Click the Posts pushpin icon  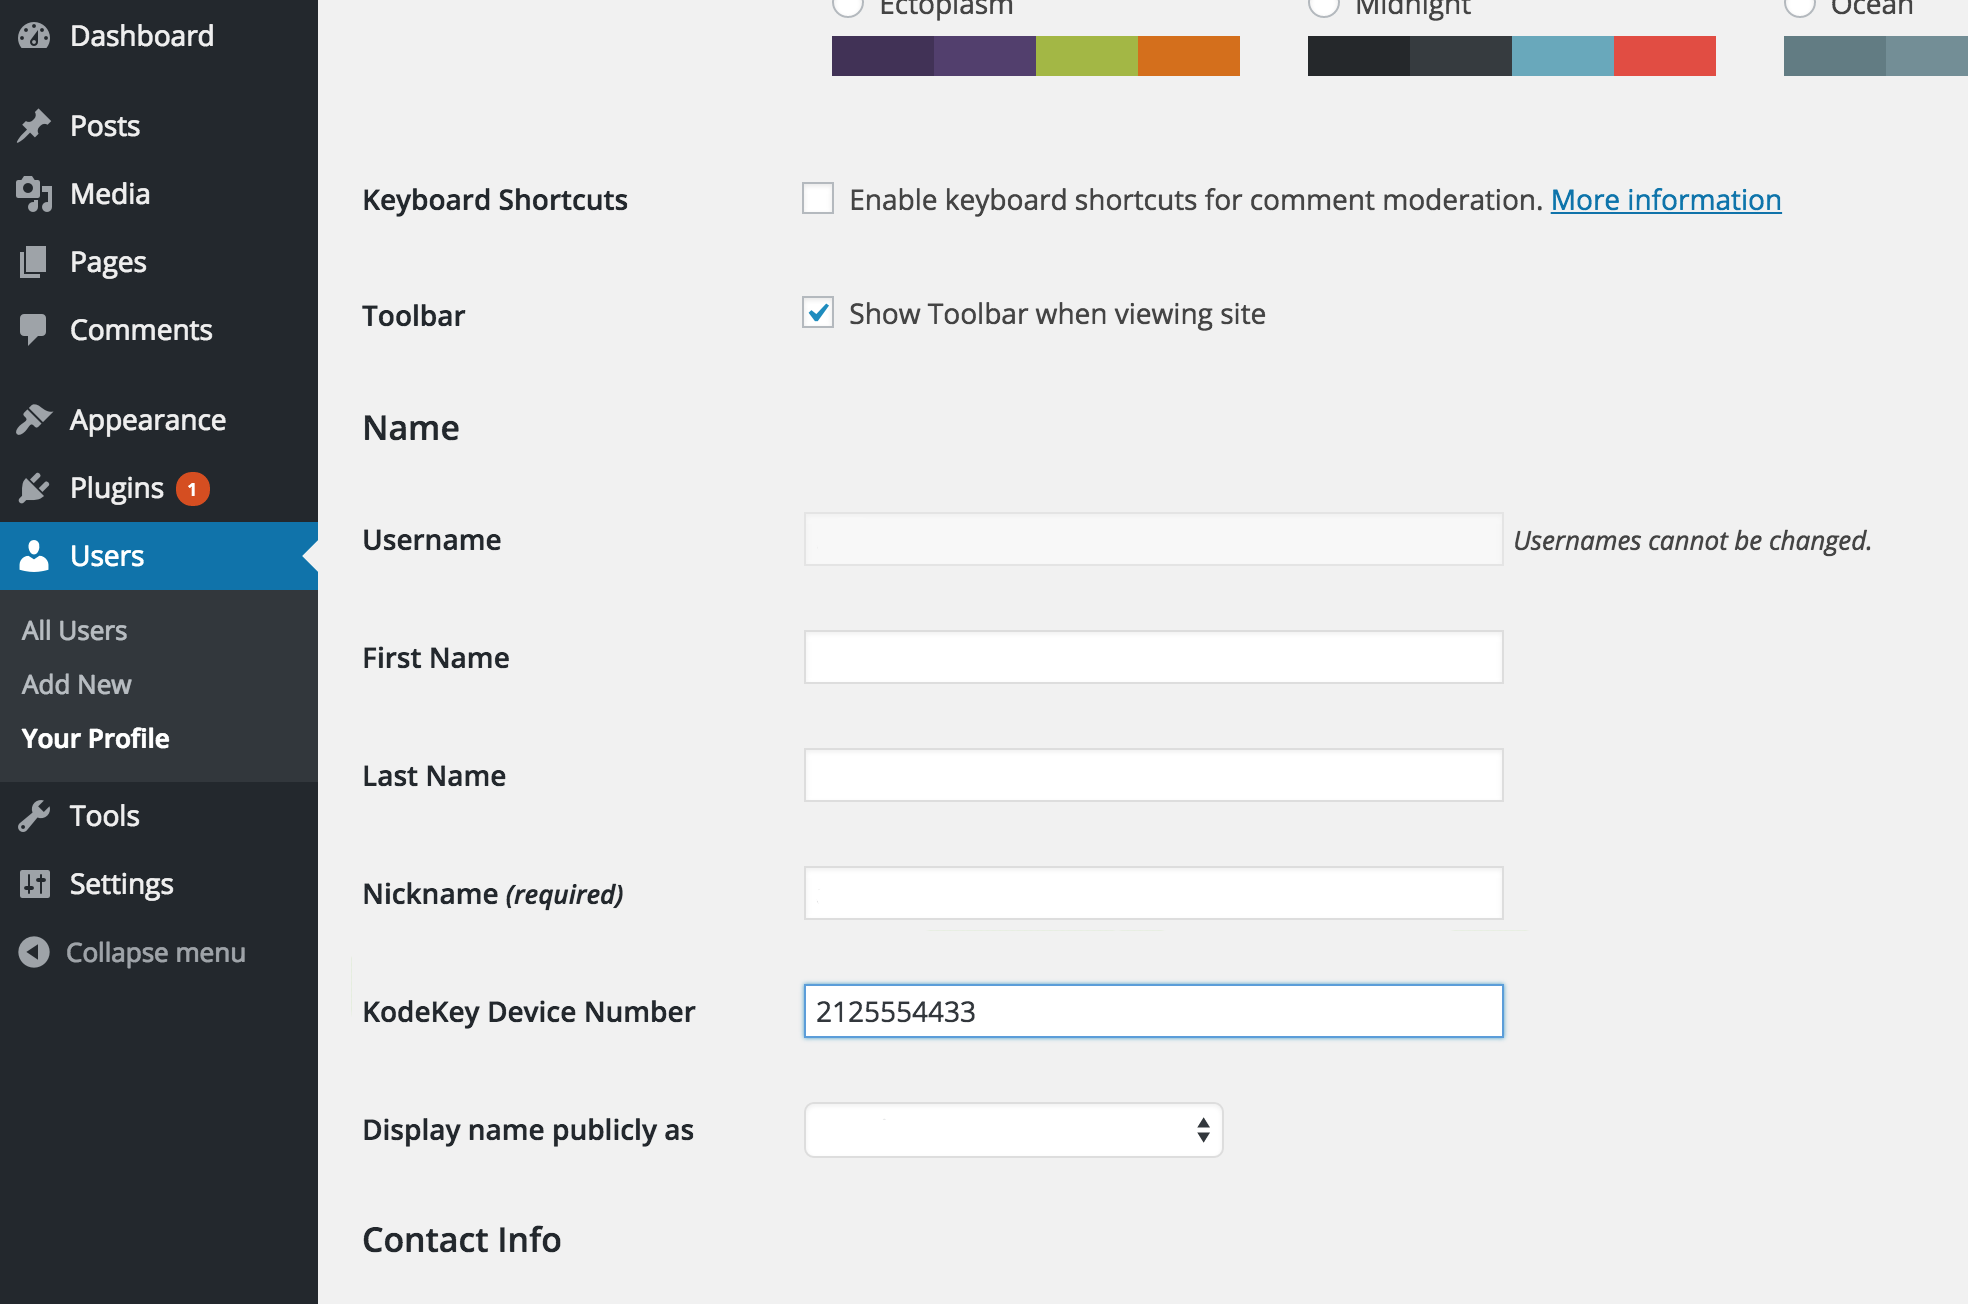pos(34,126)
